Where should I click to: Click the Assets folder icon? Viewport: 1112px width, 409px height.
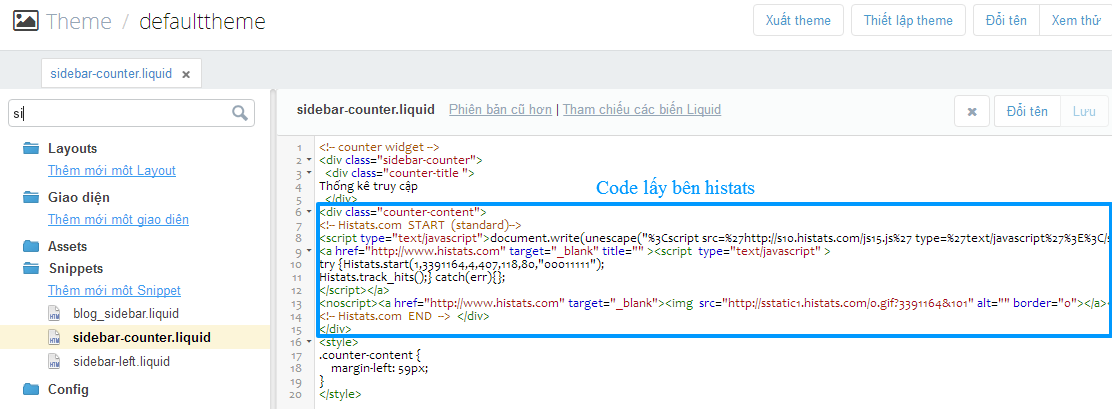click(31, 246)
